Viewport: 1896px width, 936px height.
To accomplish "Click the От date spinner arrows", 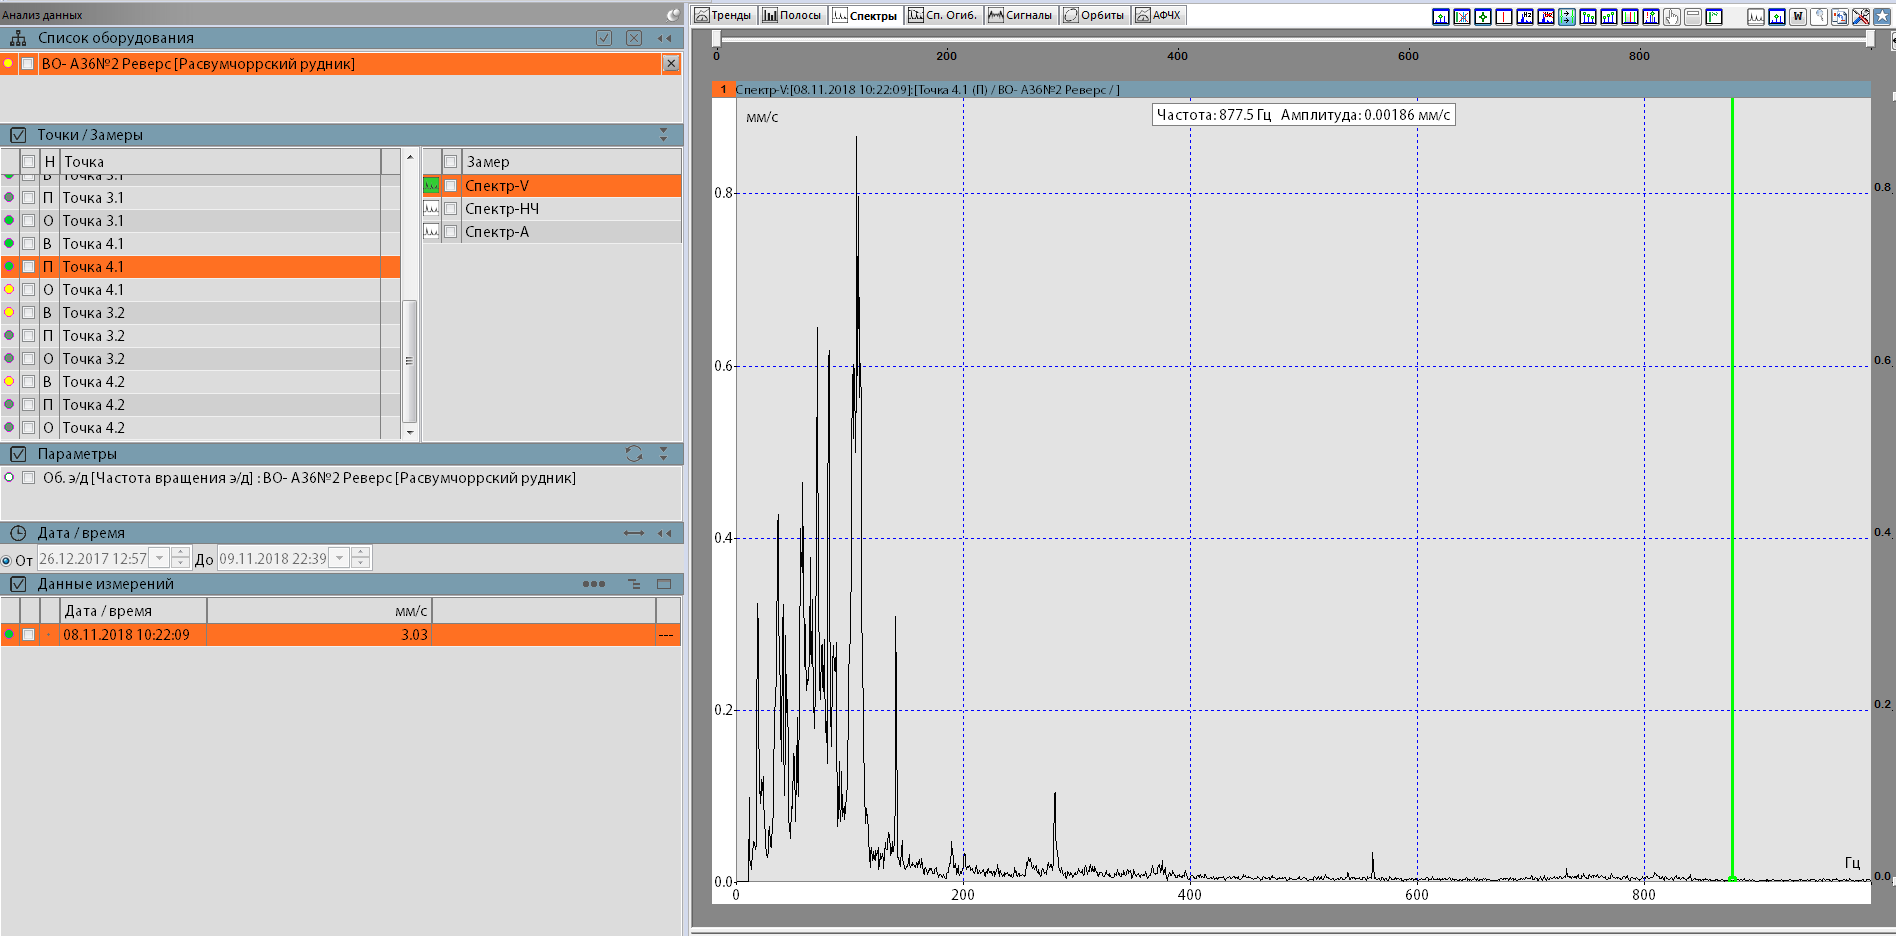I will point(180,558).
